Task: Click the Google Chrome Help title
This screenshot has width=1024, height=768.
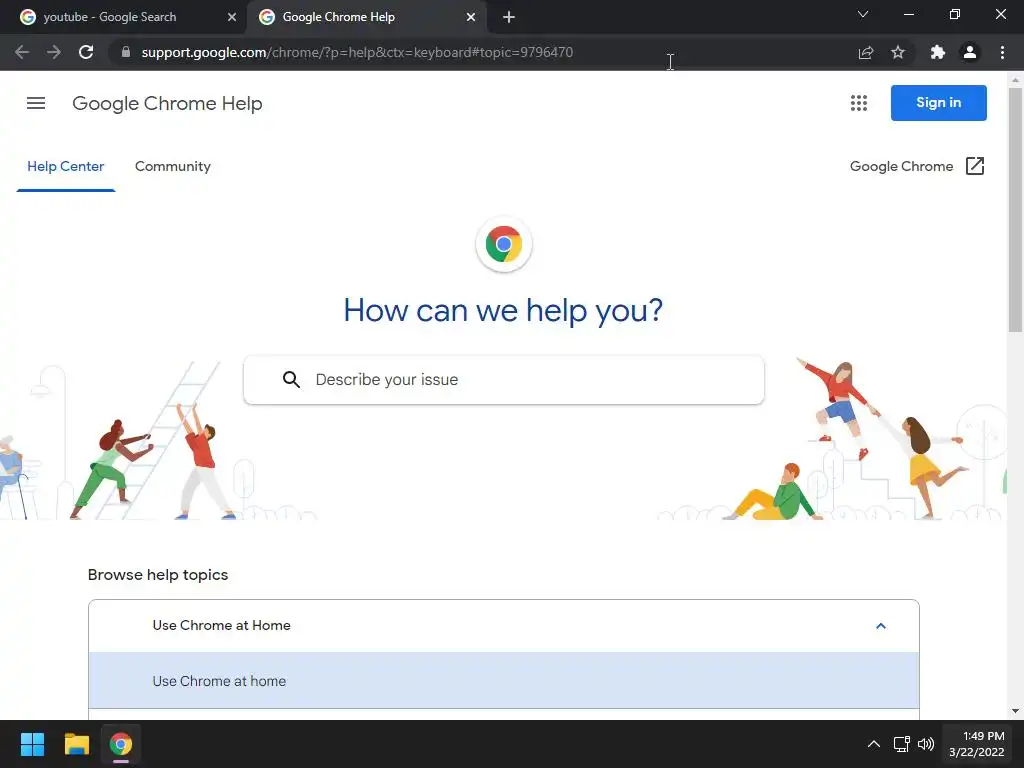Action: 167,103
